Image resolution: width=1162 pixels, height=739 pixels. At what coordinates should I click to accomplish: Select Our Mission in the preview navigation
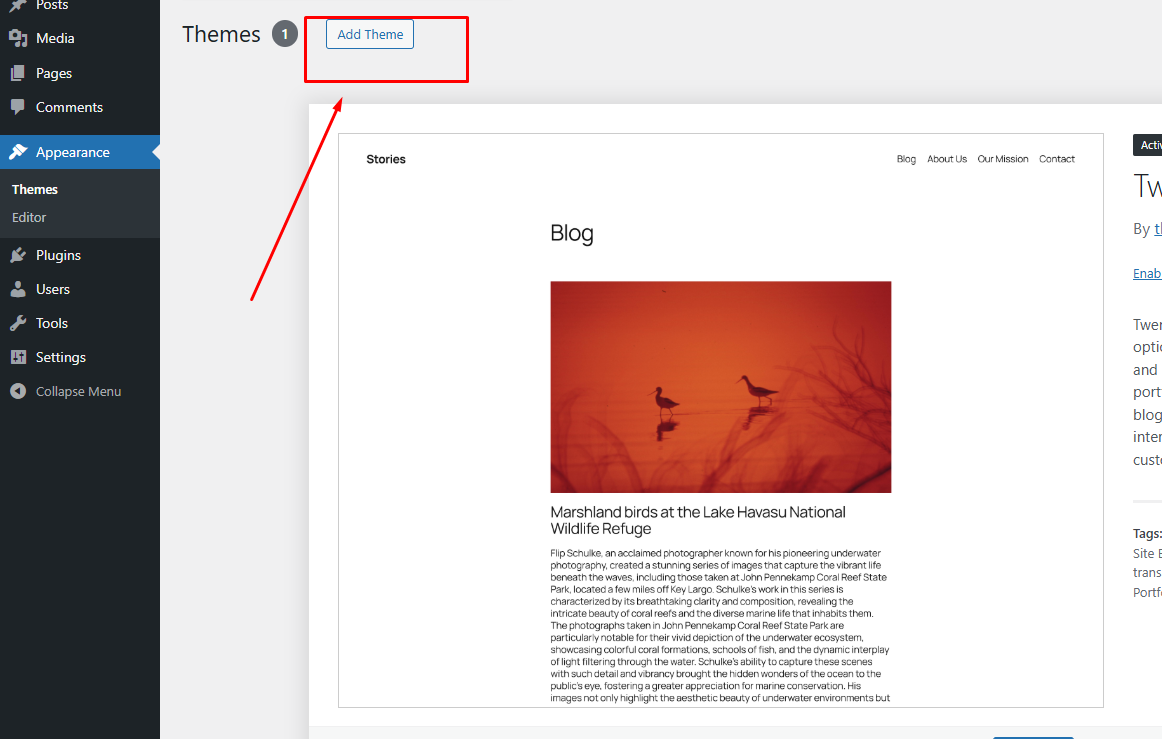(1002, 158)
